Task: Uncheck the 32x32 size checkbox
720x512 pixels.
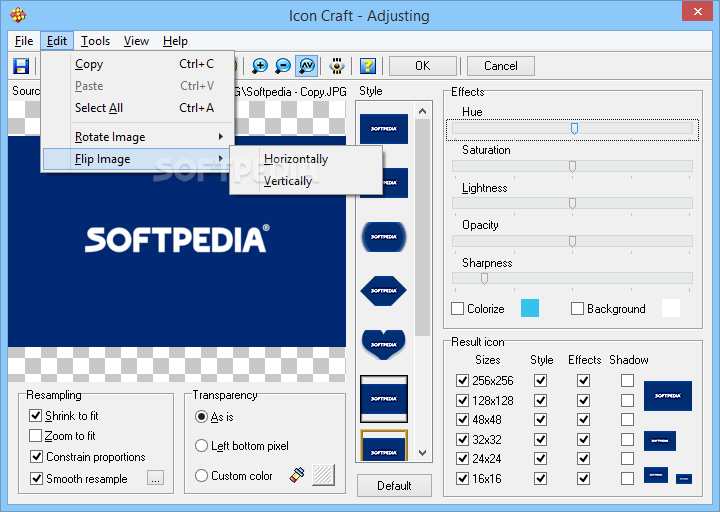Action: pos(462,439)
